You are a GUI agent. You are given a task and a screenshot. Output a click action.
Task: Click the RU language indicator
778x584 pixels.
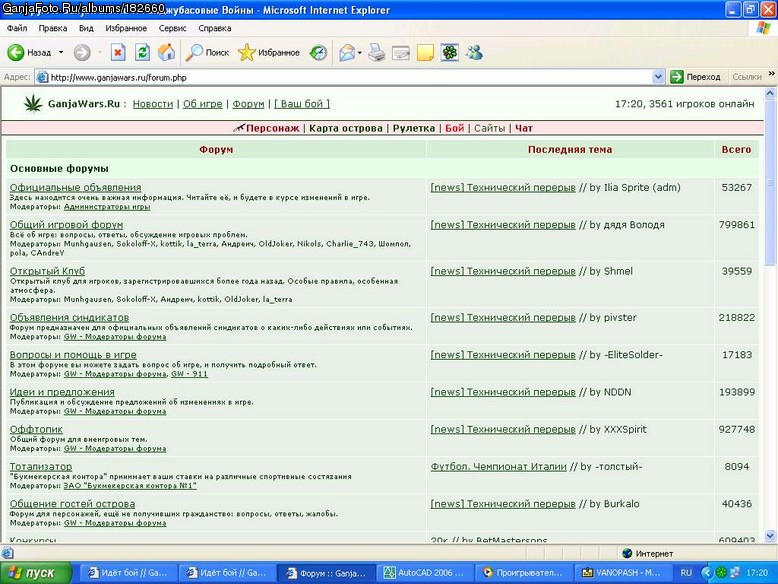[x=686, y=573]
